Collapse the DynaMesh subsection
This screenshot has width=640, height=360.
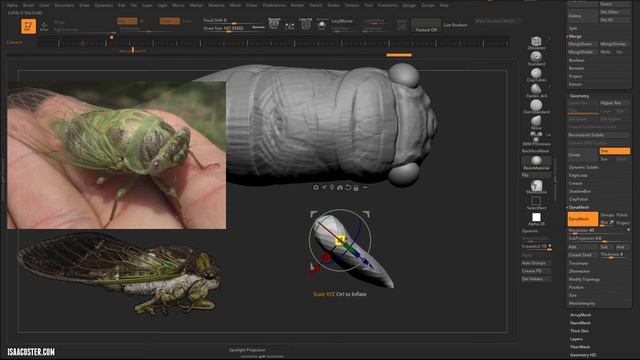[578, 207]
